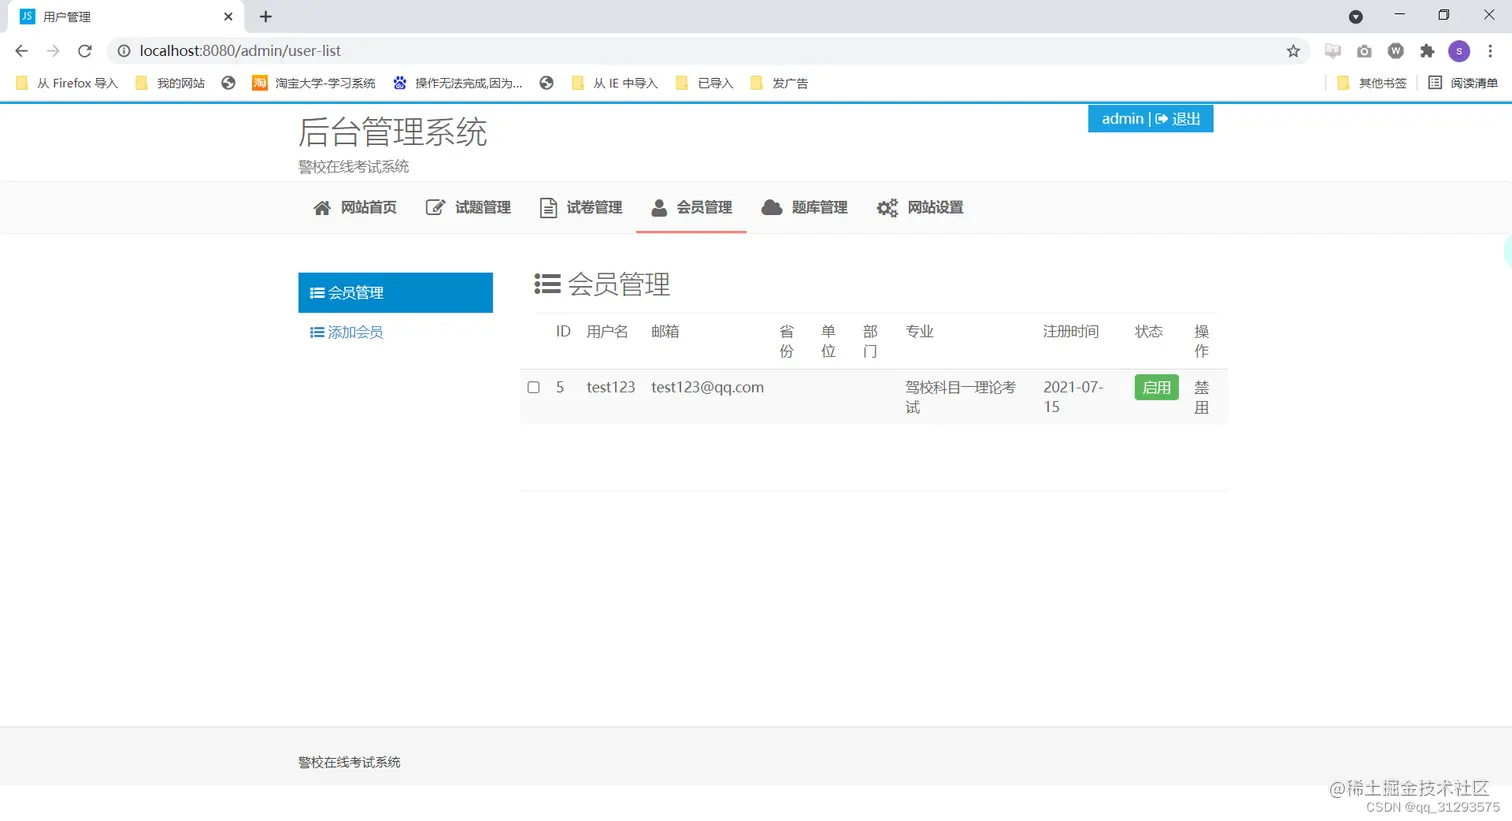Viewport: 1512px width, 821px height.
Task: Open profile avatar icon S
Action: (x=1459, y=51)
